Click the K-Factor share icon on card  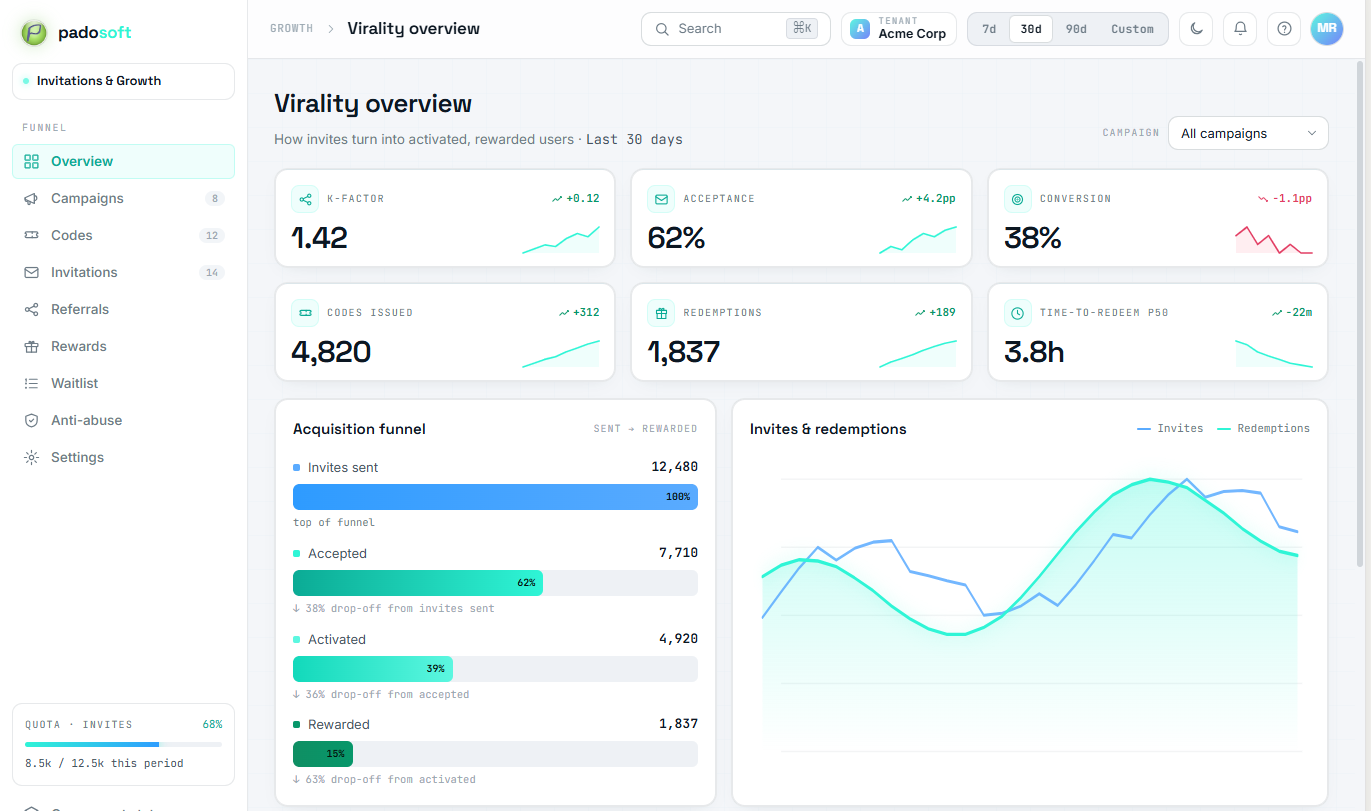pos(305,199)
